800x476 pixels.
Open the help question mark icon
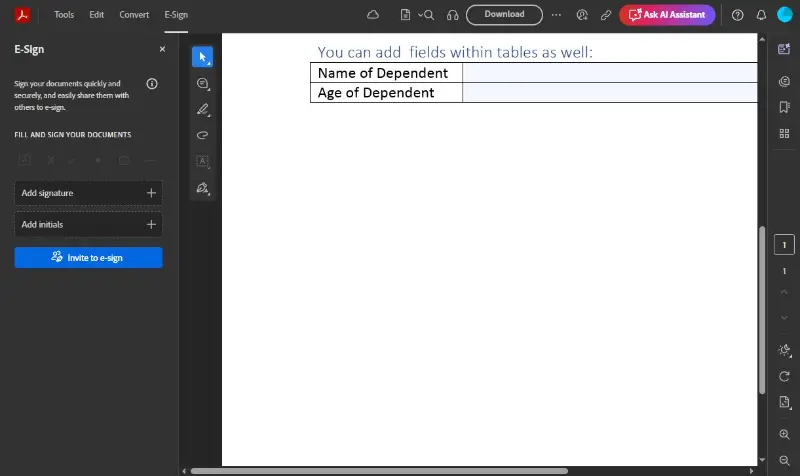738,15
